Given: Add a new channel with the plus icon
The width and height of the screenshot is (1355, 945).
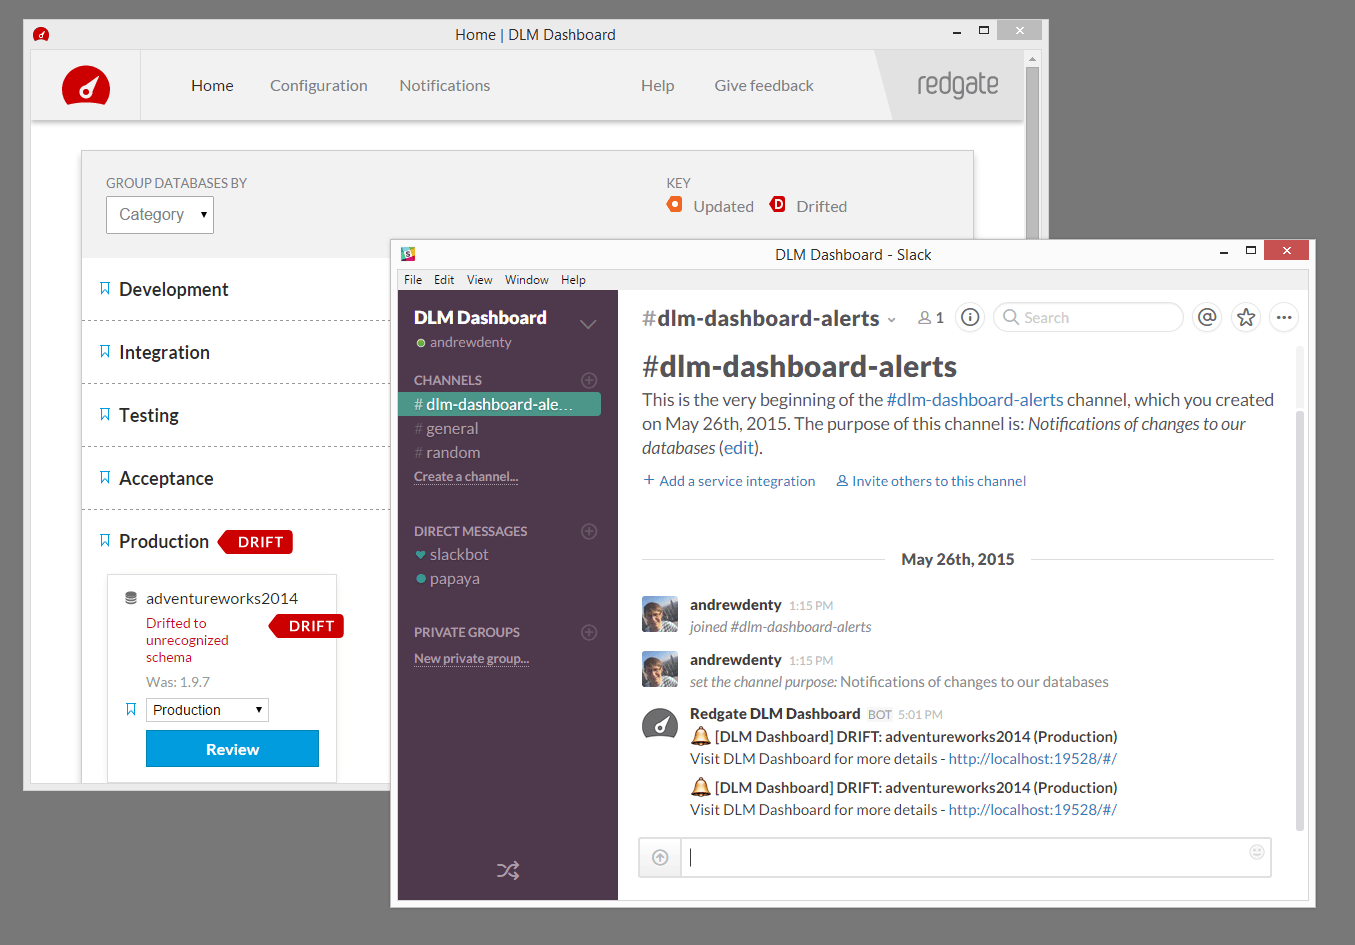Looking at the screenshot, I should tap(589, 380).
